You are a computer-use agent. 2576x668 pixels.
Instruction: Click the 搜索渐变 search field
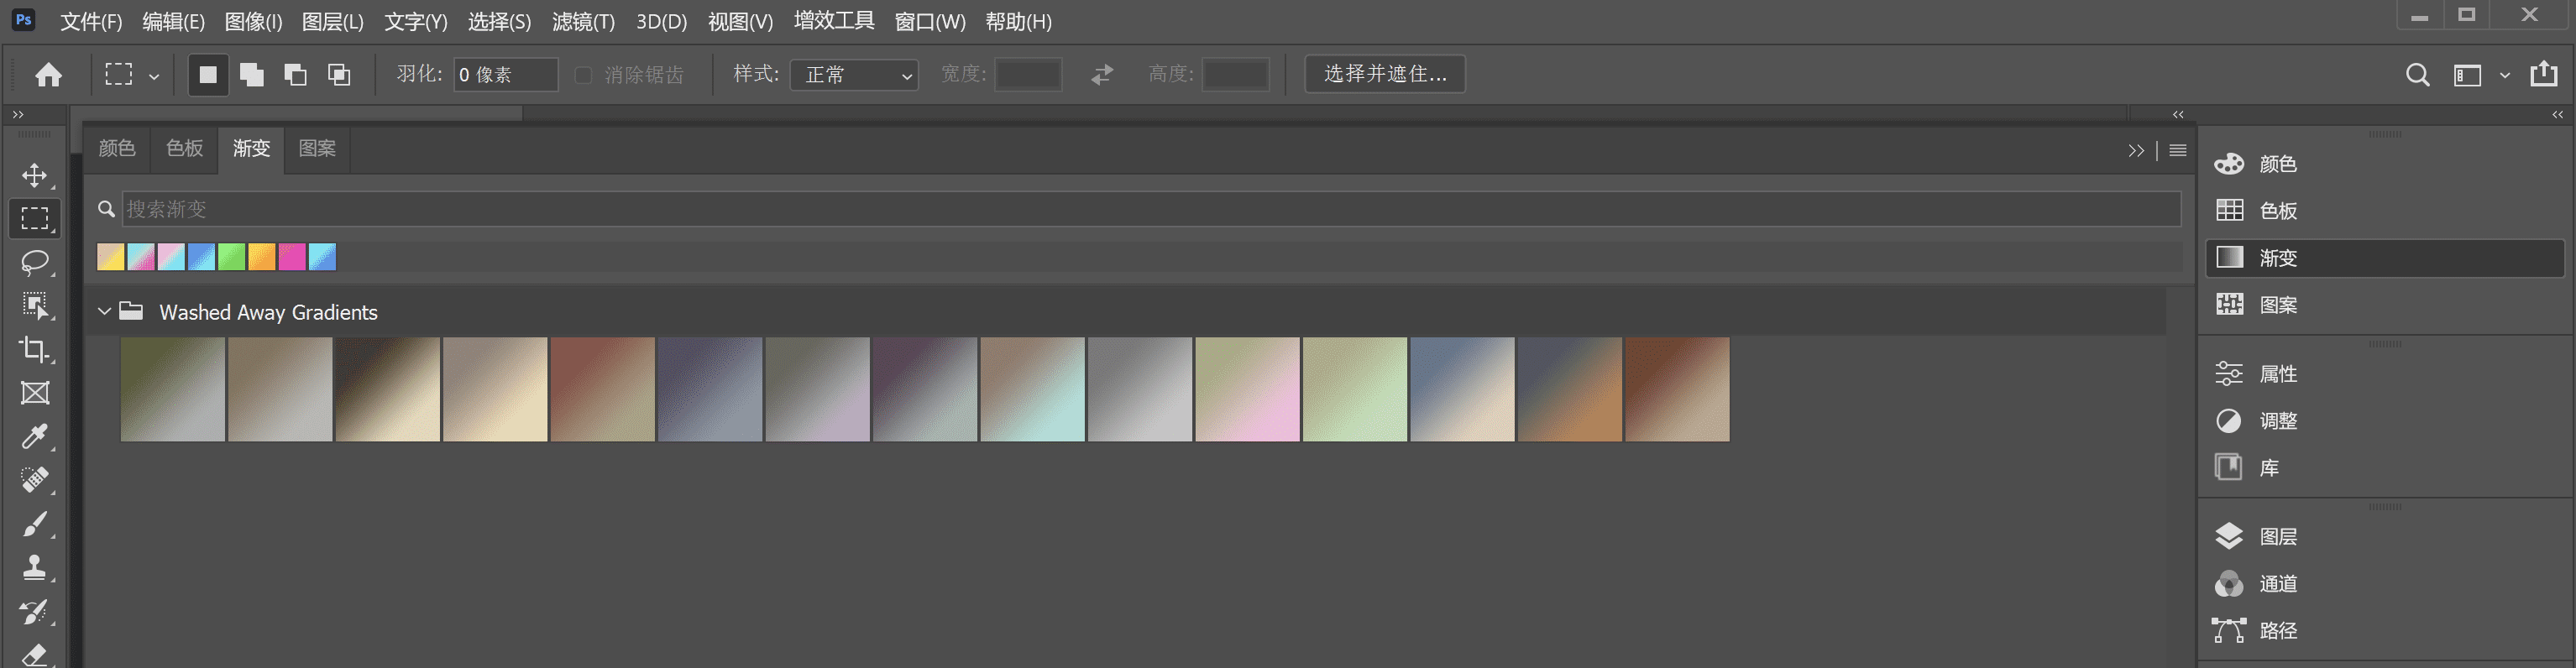1150,209
